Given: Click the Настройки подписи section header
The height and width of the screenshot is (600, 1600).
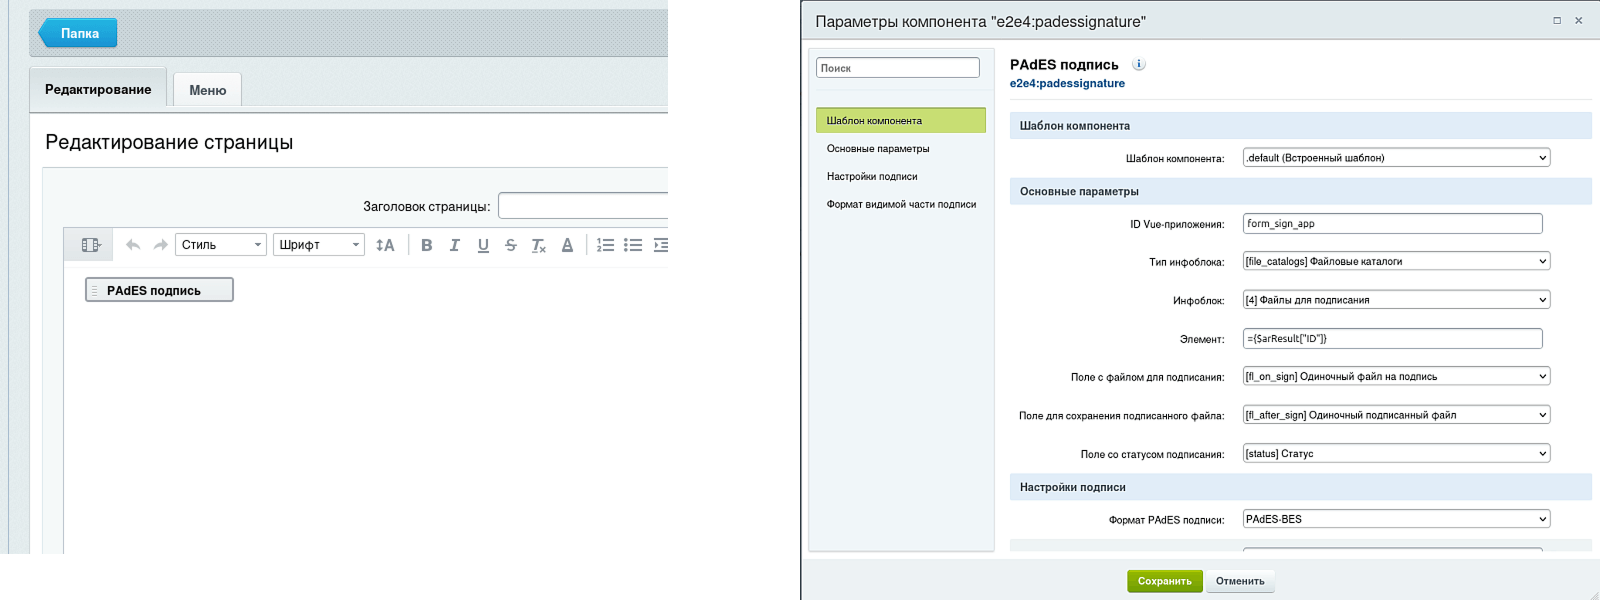Looking at the screenshot, I should click(x=1301, y=487).
